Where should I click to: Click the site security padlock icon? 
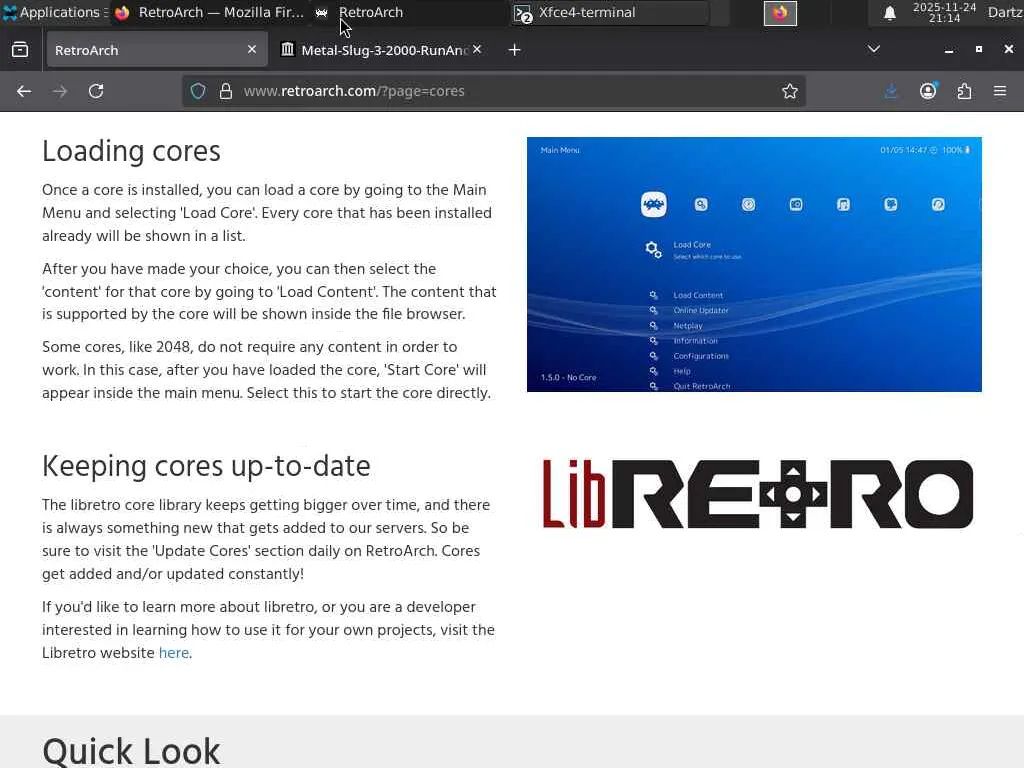[x=226, y=91]
